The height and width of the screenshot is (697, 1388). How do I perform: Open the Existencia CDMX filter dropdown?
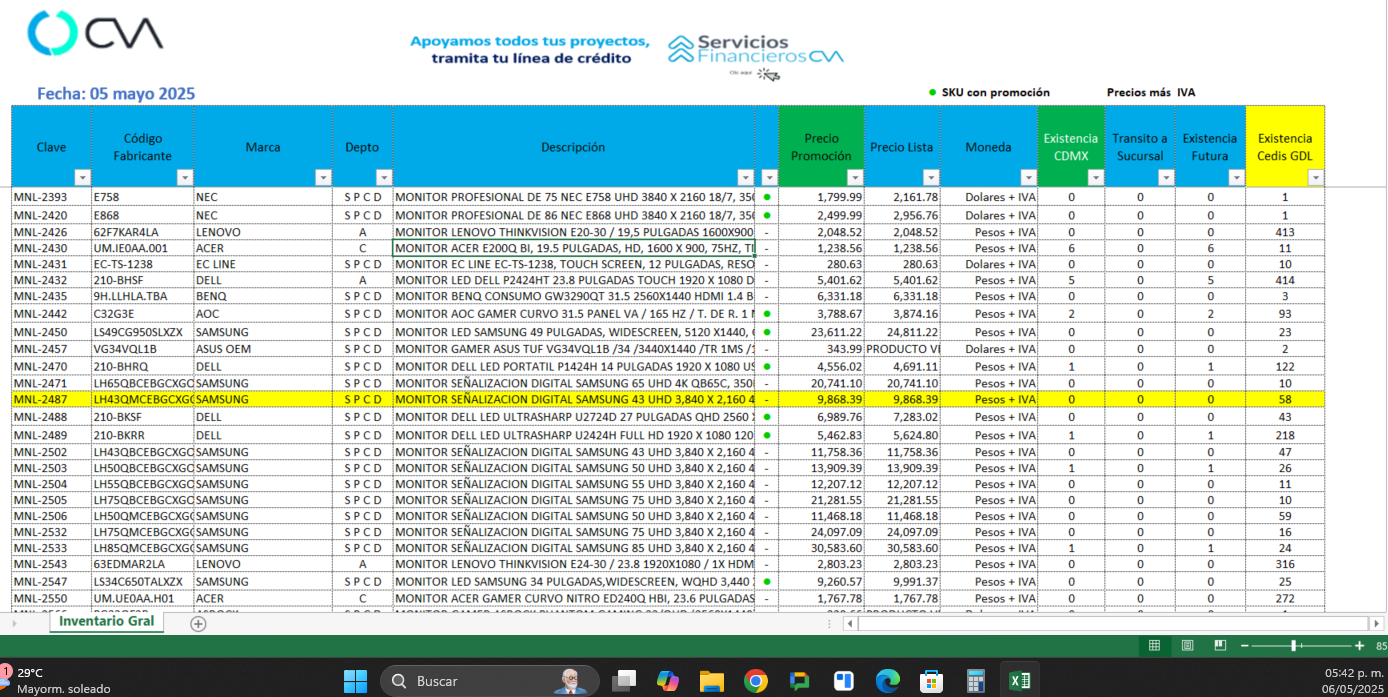[x=1096, y=177]
